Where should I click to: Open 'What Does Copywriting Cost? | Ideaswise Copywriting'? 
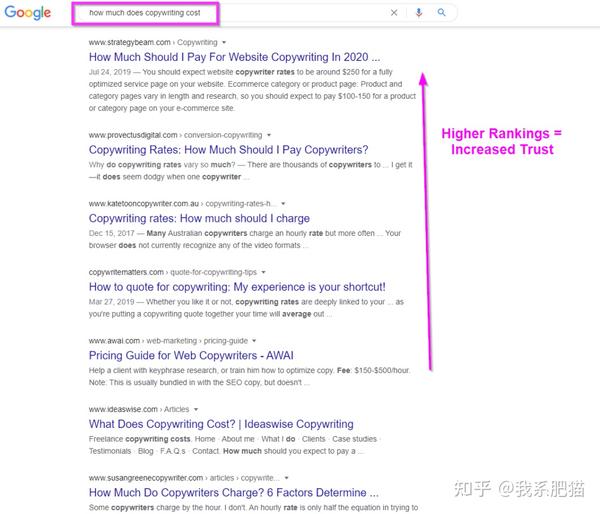click(x=221, y=424)
